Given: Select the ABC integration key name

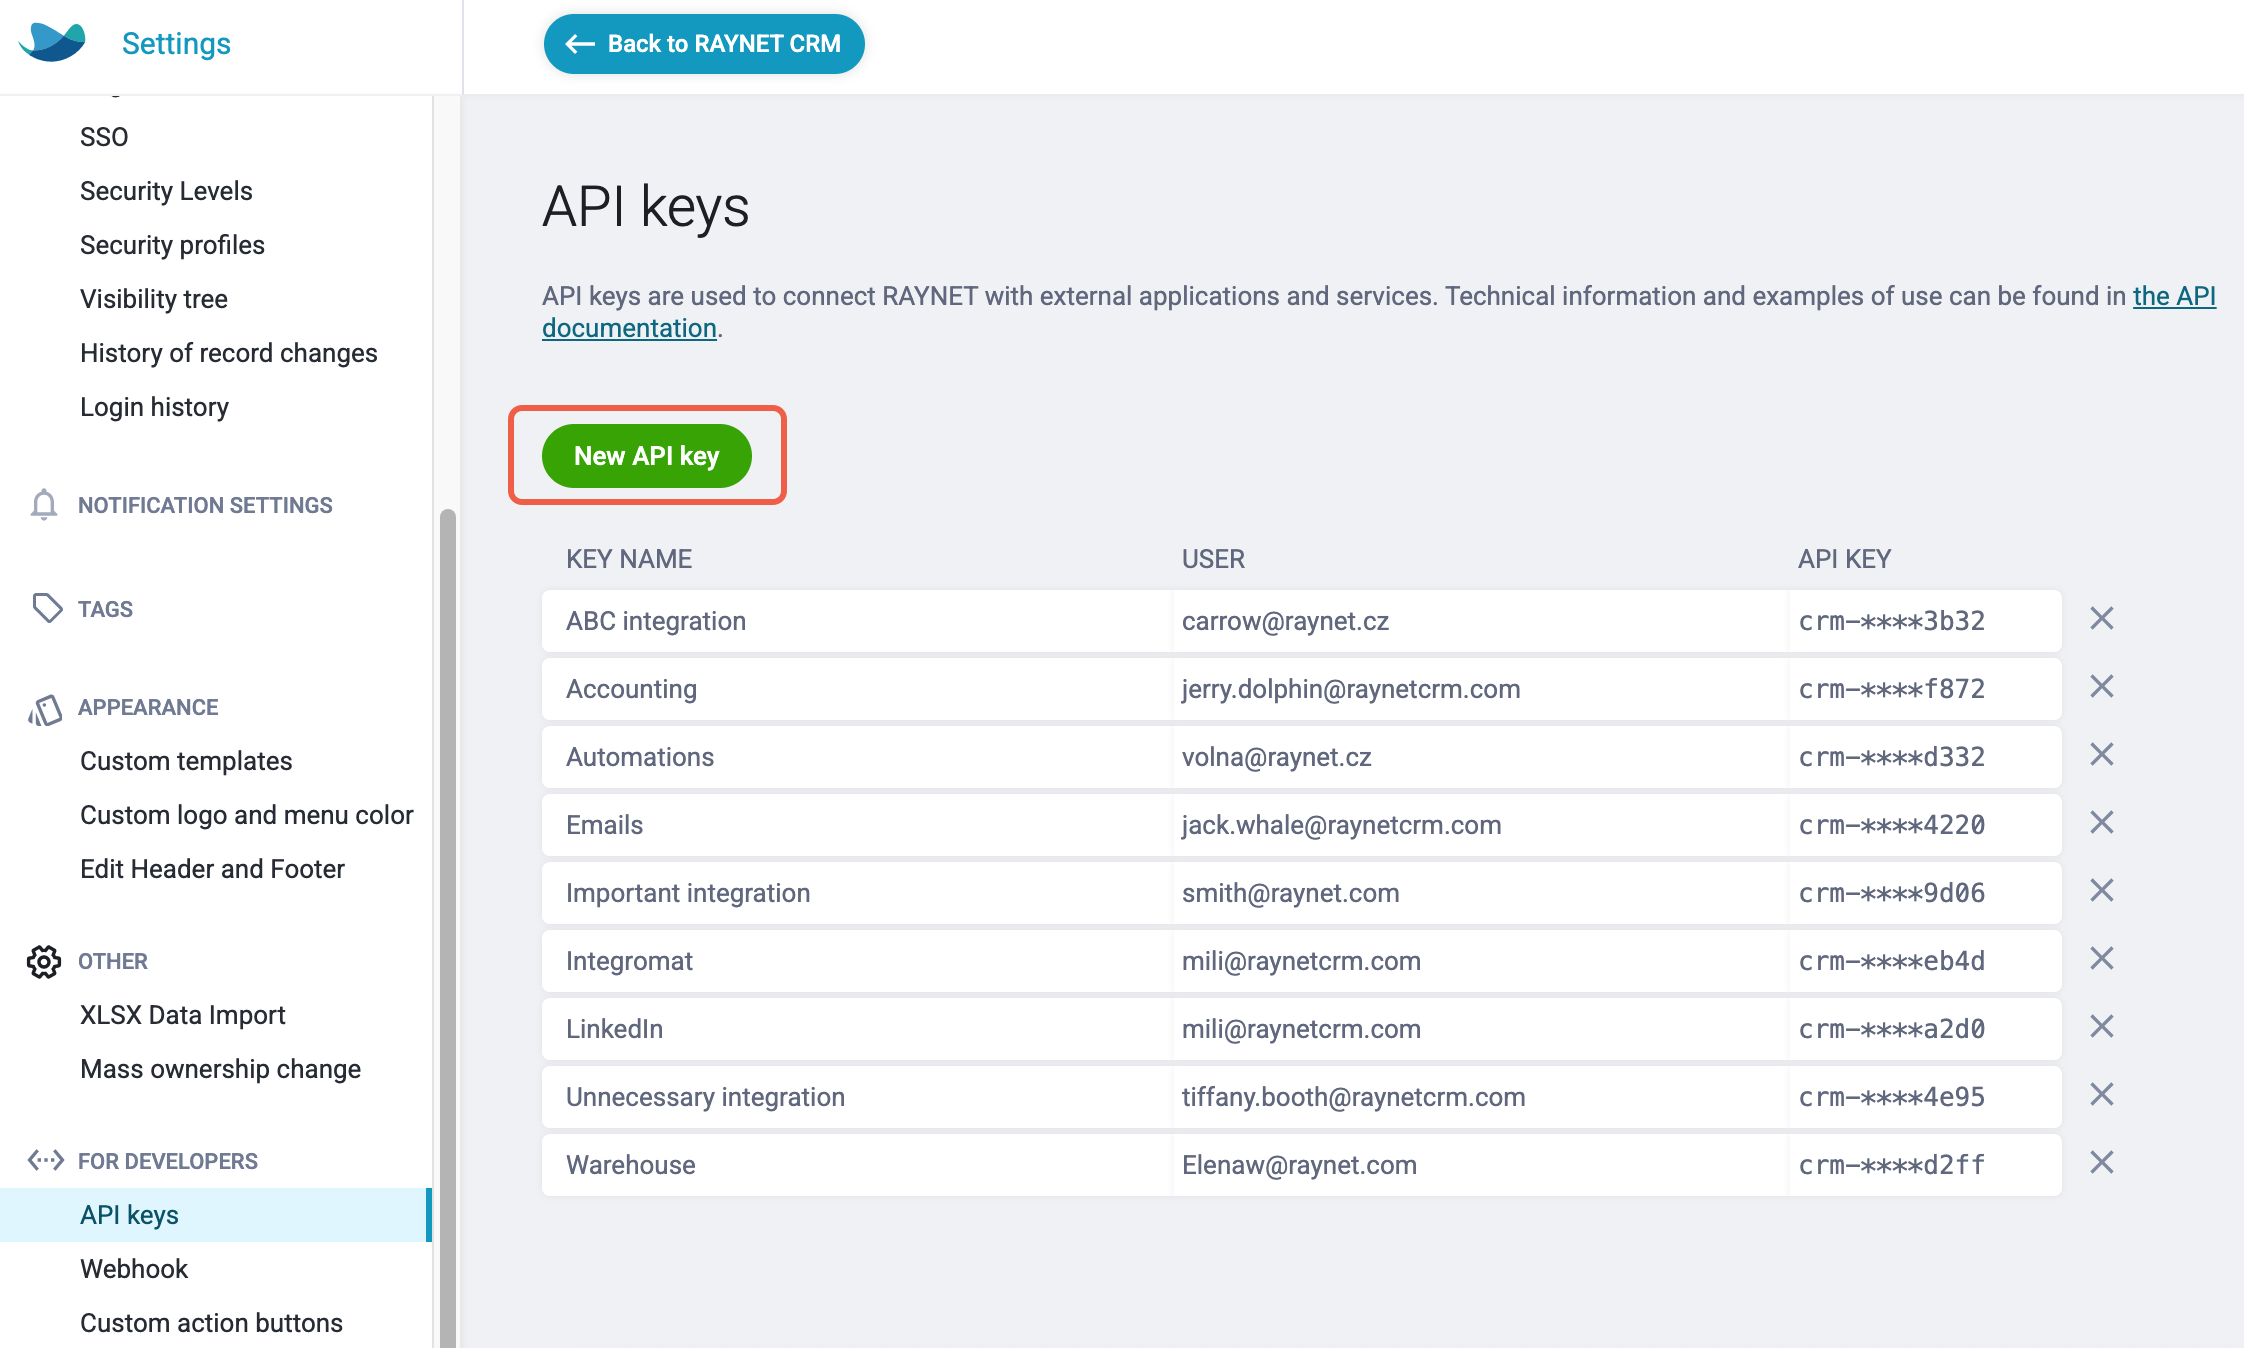Looking at the screenshot, I should pyautogui.click(x=656, y=621).
